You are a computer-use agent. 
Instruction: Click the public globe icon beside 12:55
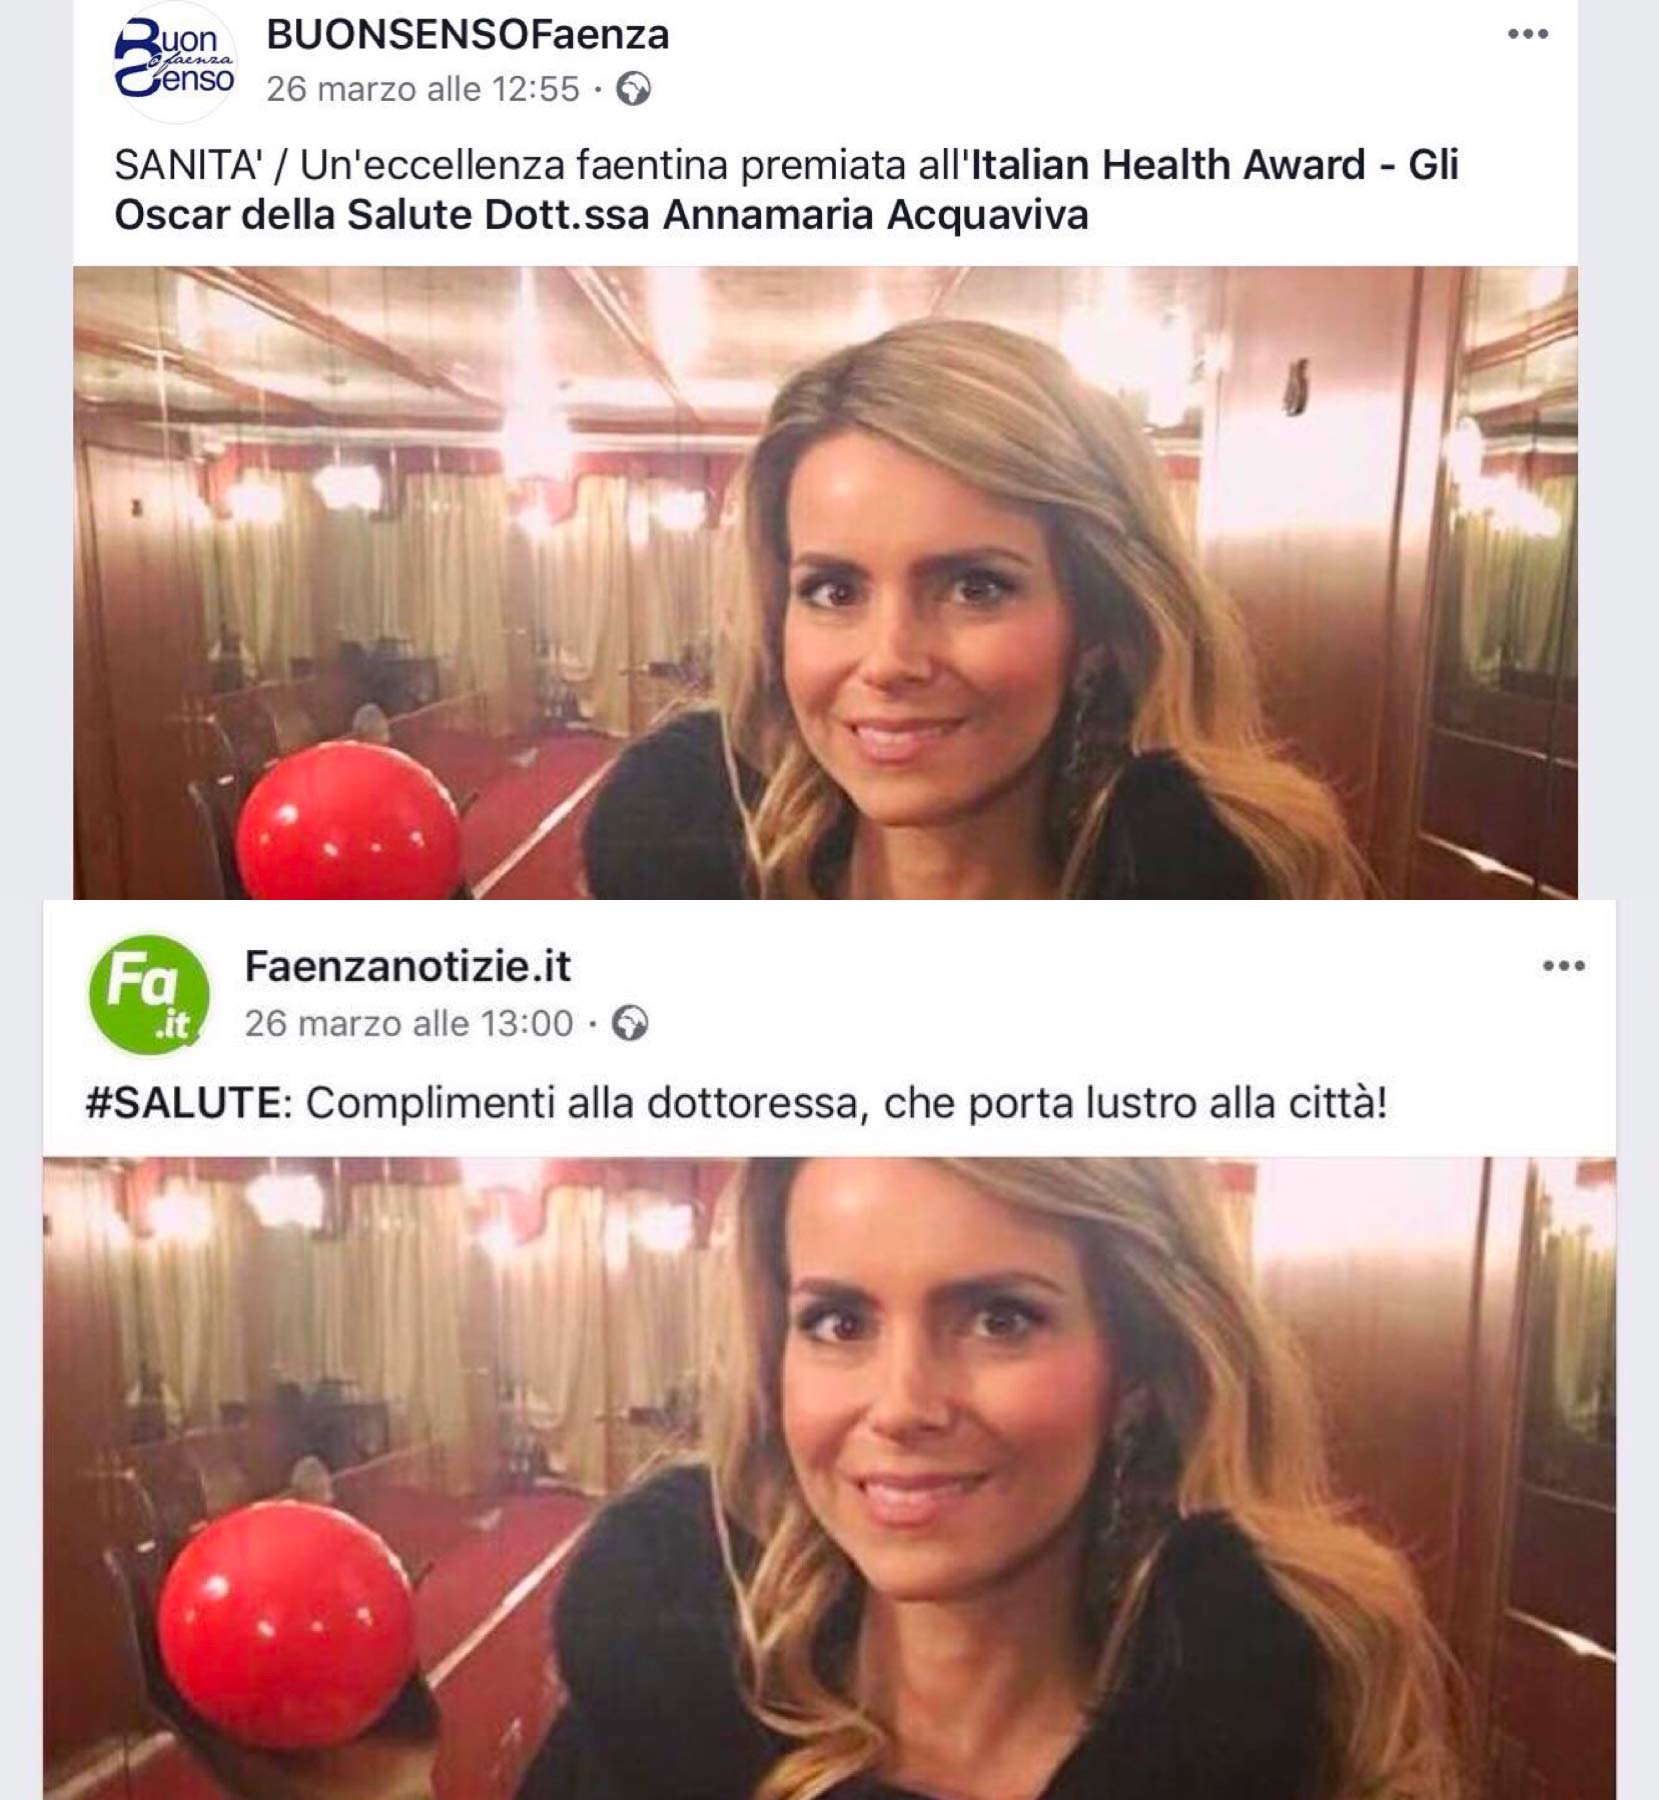[x=634, y=89]
